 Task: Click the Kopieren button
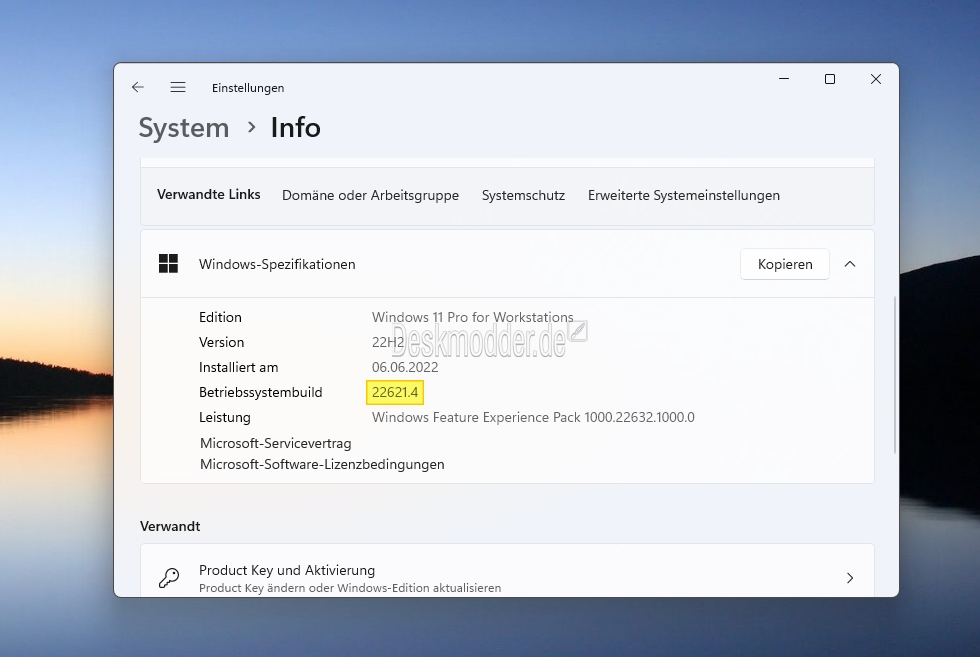[785, 264]
